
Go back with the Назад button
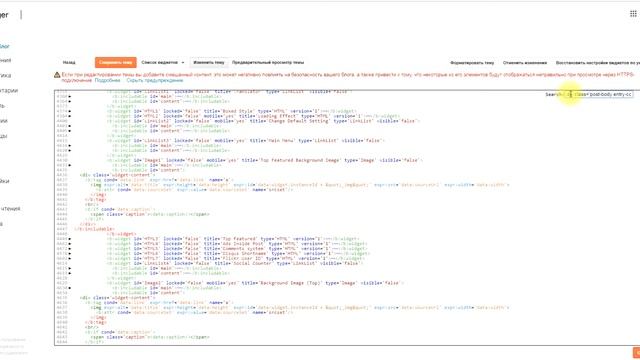[69, 62]
